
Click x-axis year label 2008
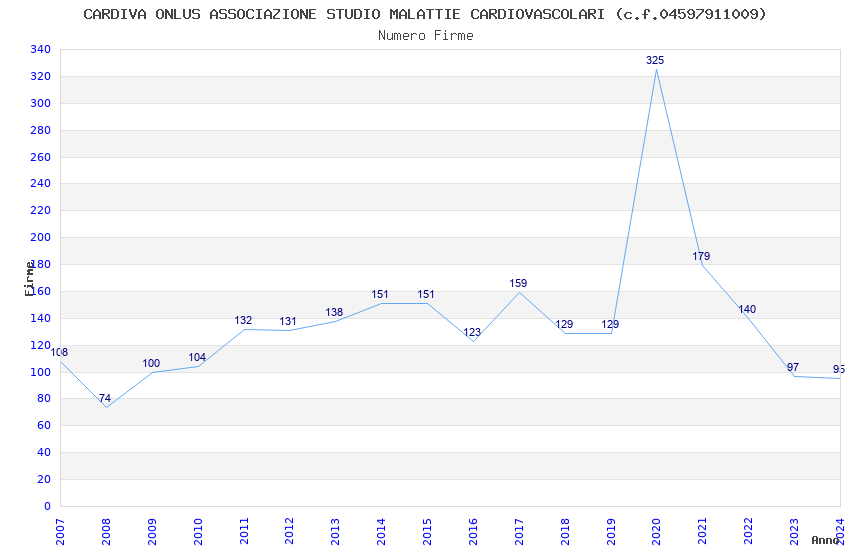click(x=106, y=531)
